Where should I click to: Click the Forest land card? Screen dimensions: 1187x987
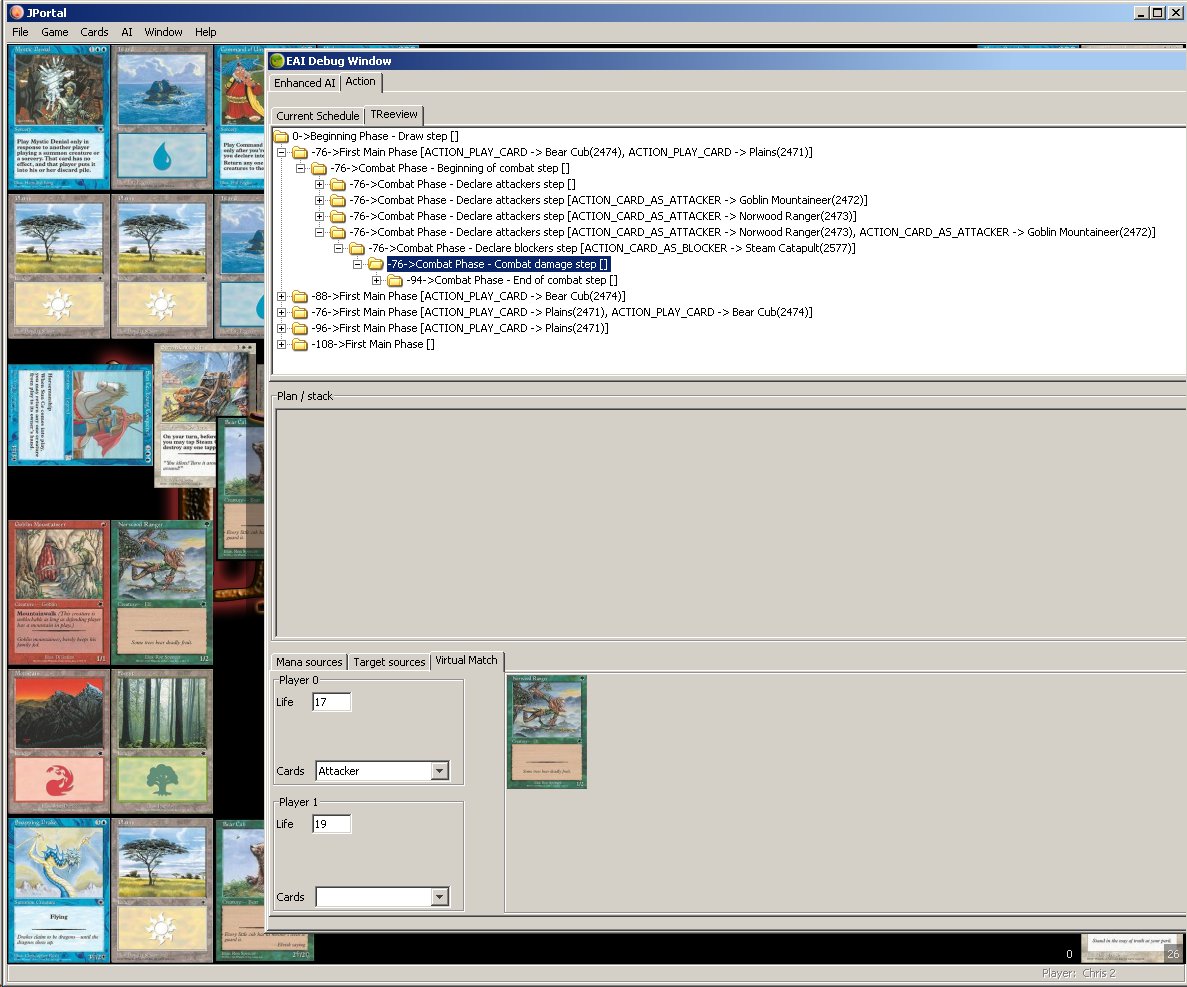(x=163, y=740)
